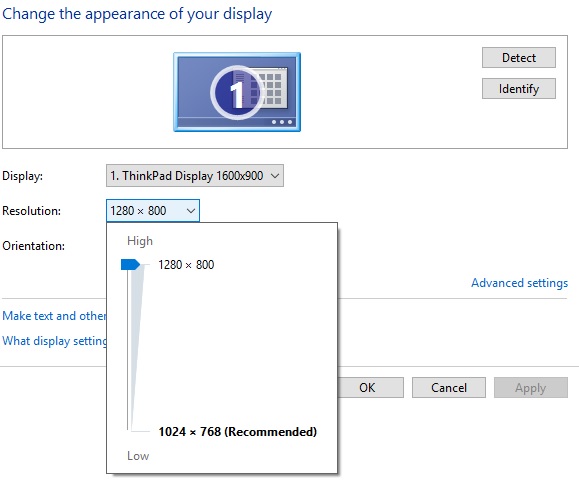The width and height of the screenshot is (579, 480).
Task: Collapse the 1280 × 800 Resolution dropdown
Action: coord(153,210)
